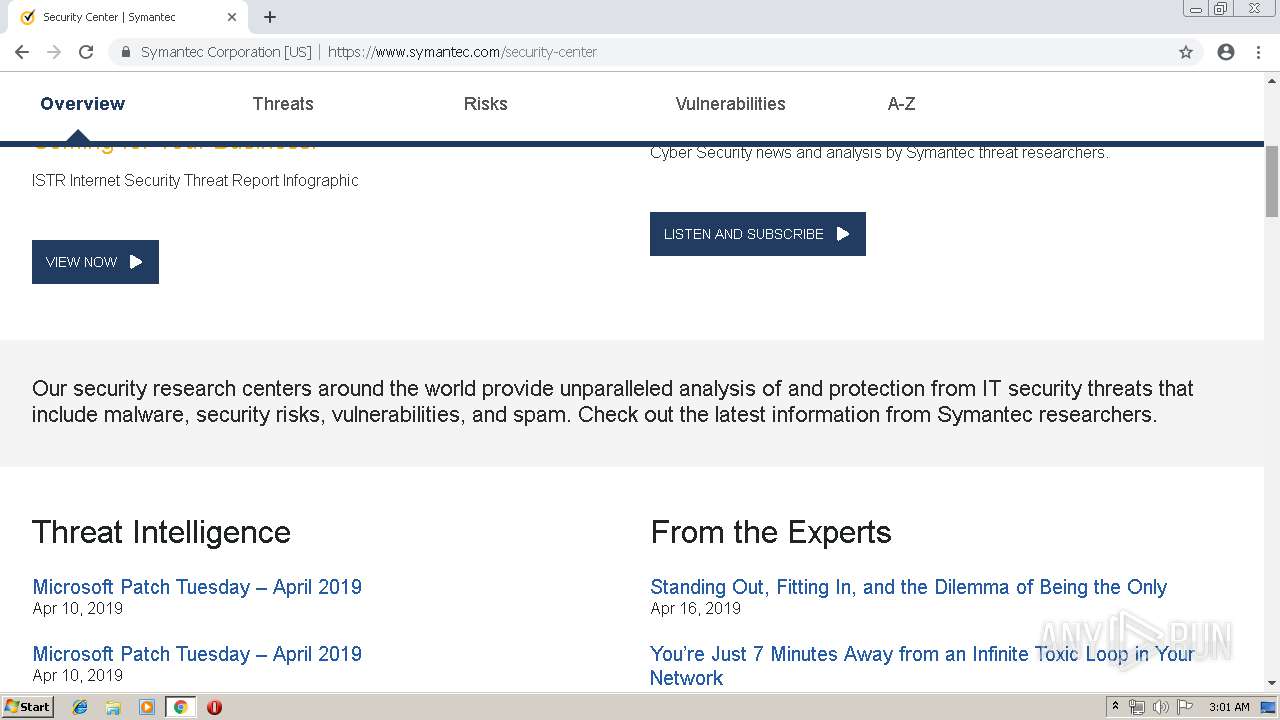Go back with the browser back arrow

pyautogui.click(x=22, y=52)
